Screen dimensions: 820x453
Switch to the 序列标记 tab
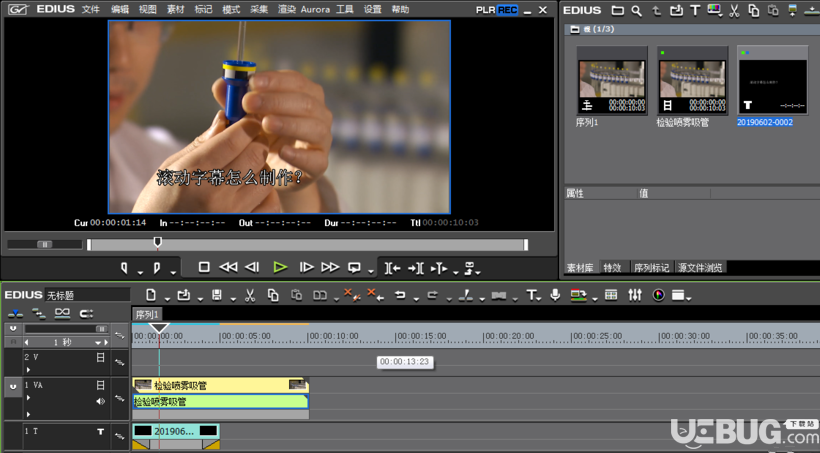(x=651, y=267)
